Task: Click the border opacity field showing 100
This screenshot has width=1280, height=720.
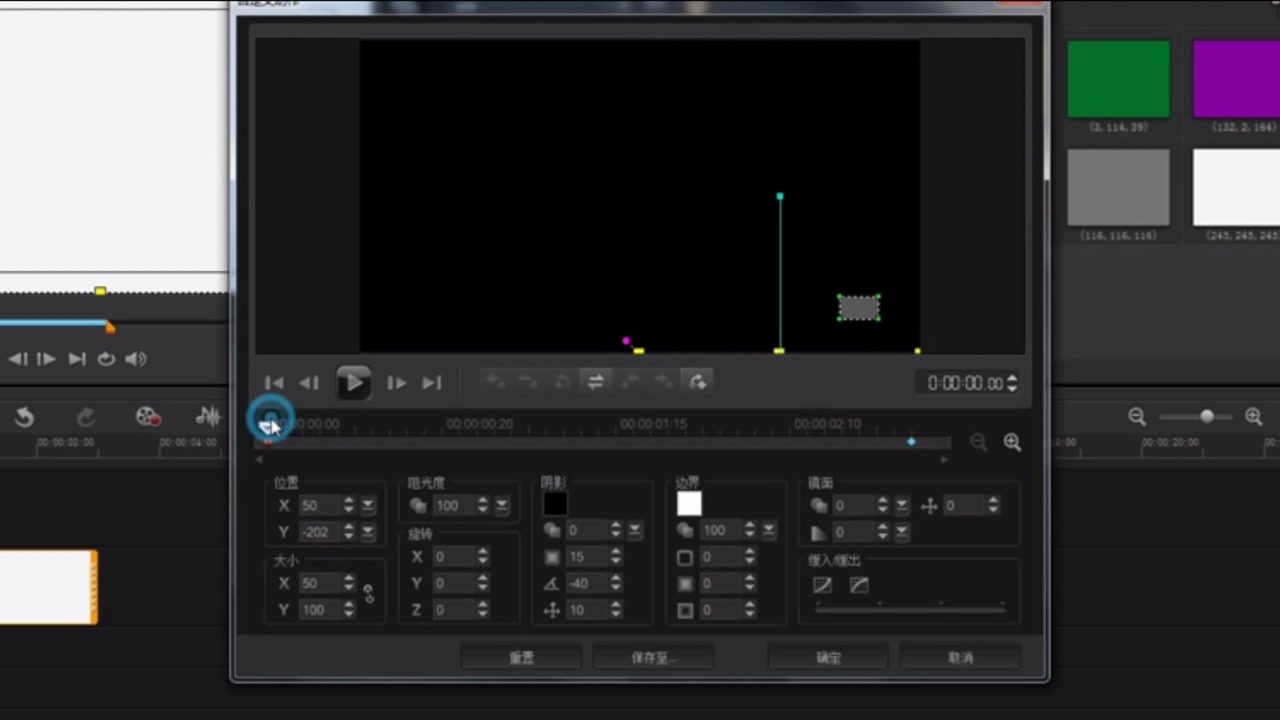Action: coord(720,530)
